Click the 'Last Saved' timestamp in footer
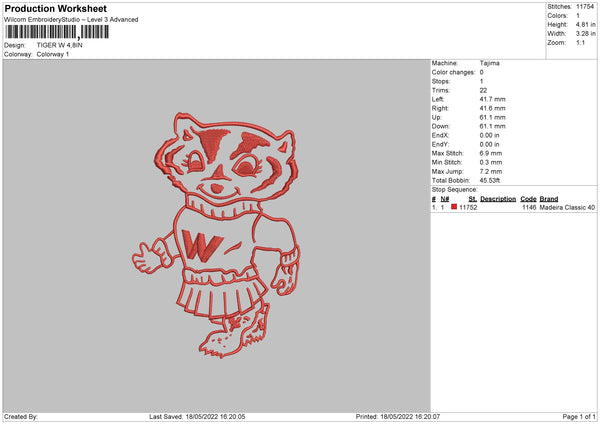 [197, 417]
